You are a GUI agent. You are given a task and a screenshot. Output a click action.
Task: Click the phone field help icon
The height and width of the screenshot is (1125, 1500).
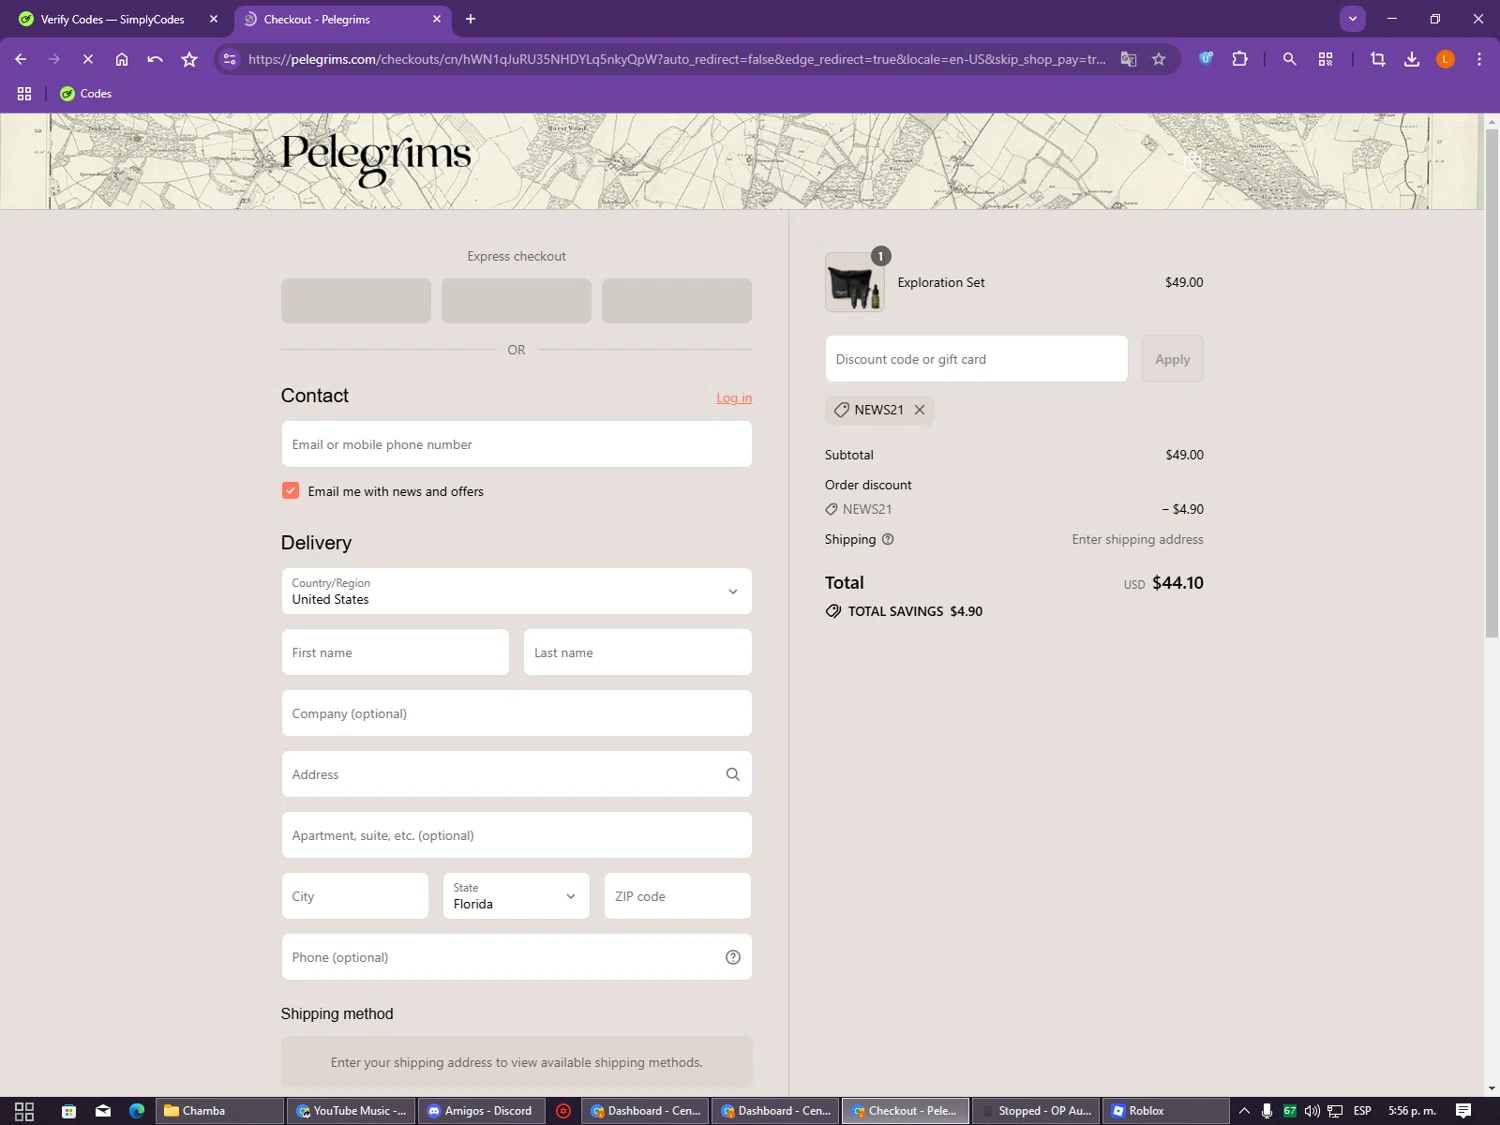coord(733,957)
